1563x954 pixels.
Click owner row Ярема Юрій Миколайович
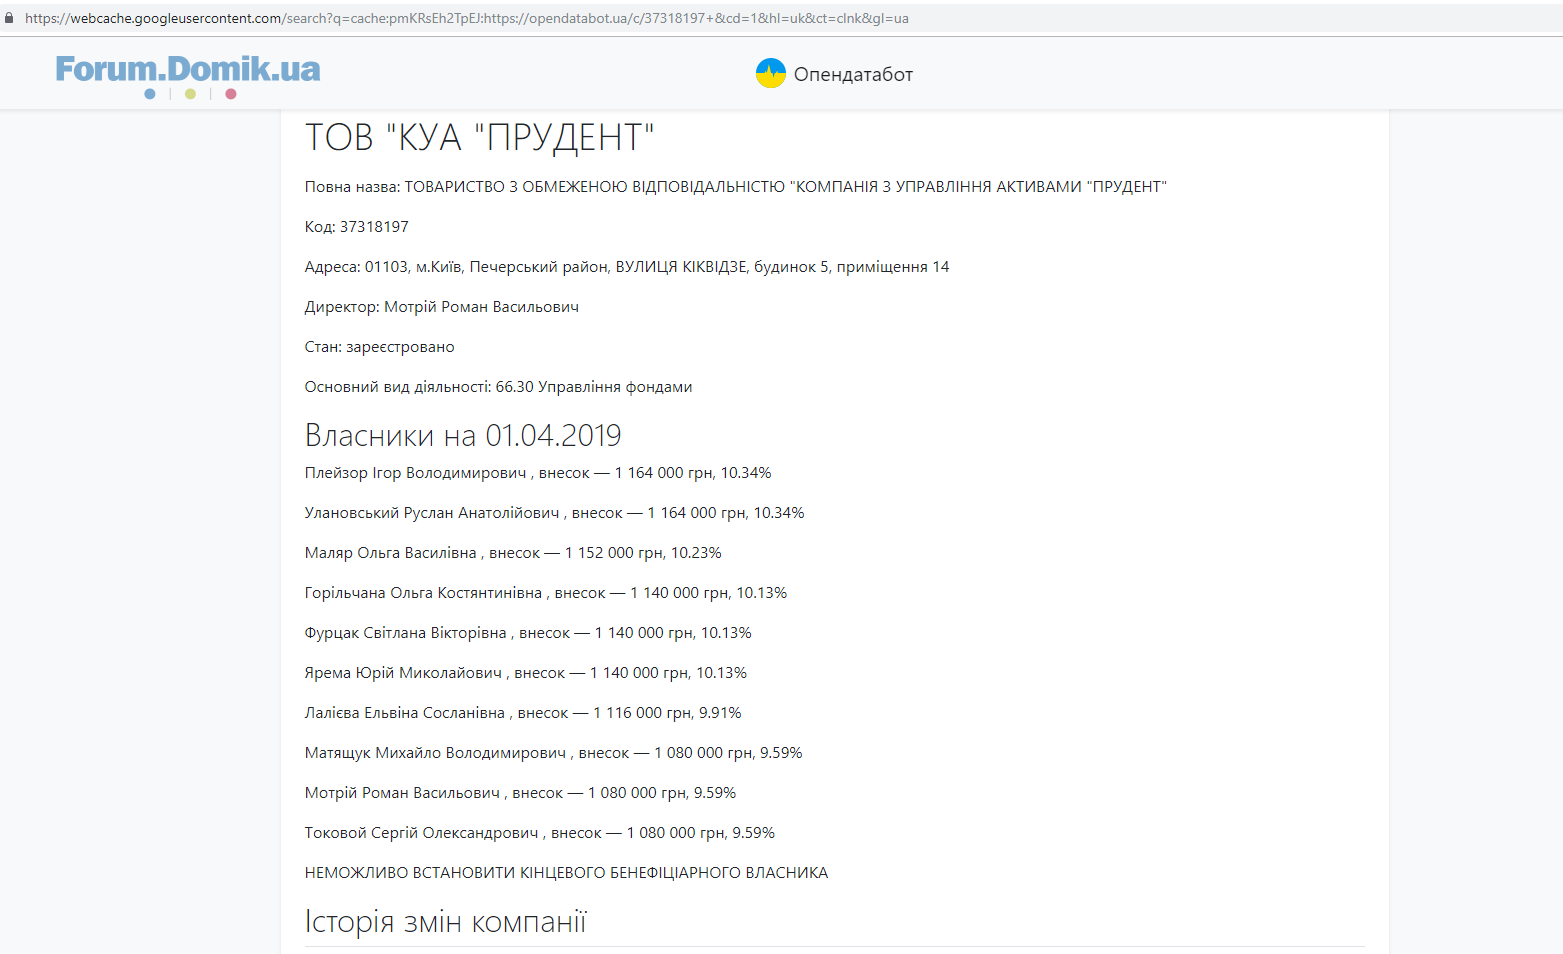[x=526, y=673]
